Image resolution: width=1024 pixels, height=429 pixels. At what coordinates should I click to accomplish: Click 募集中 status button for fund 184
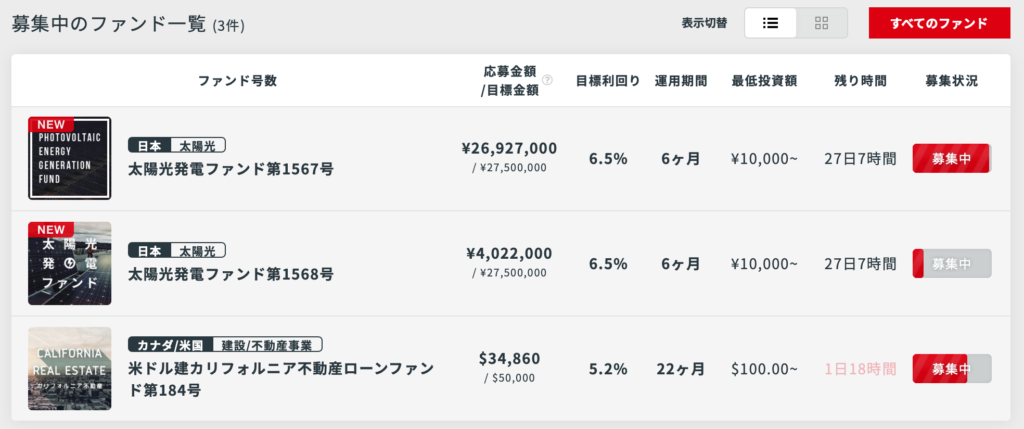pos(951,369)
